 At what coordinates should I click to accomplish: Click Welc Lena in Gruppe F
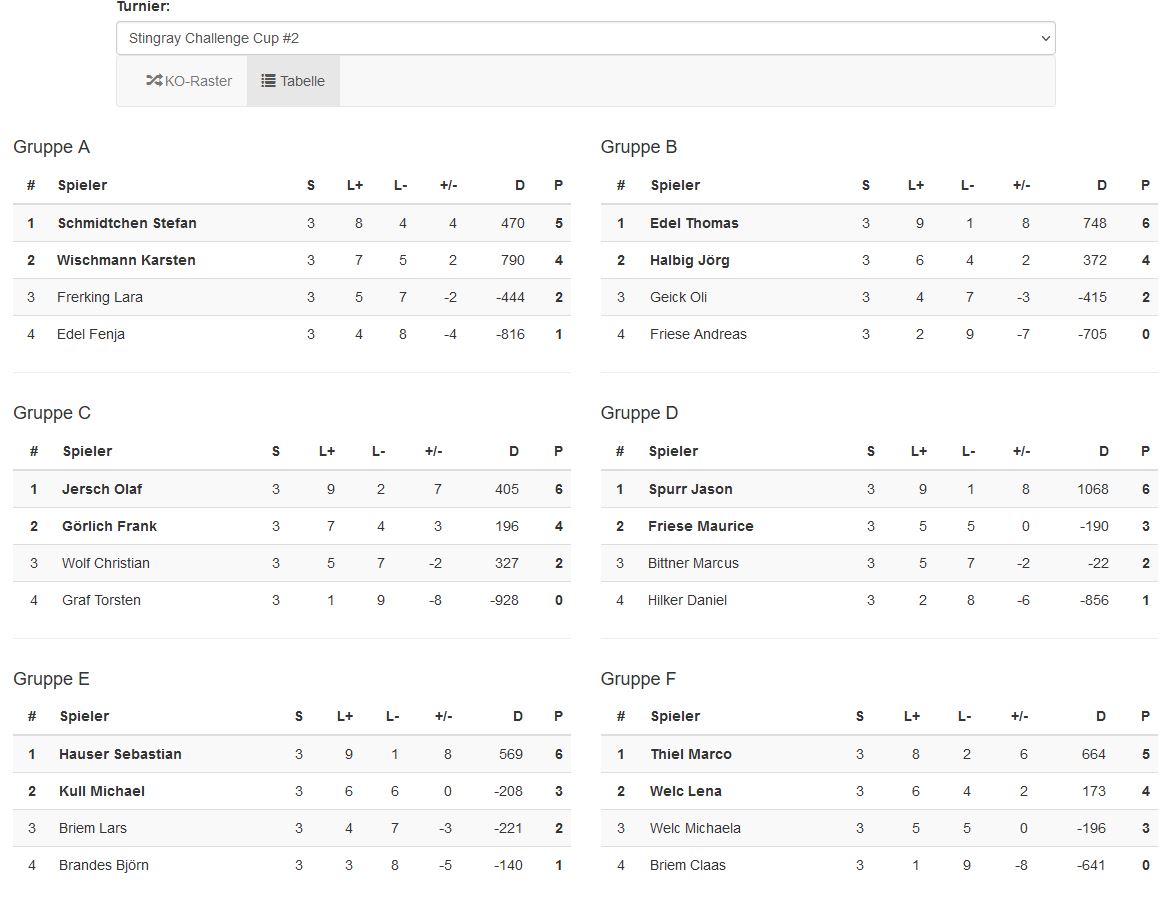[x=686, y=791]
